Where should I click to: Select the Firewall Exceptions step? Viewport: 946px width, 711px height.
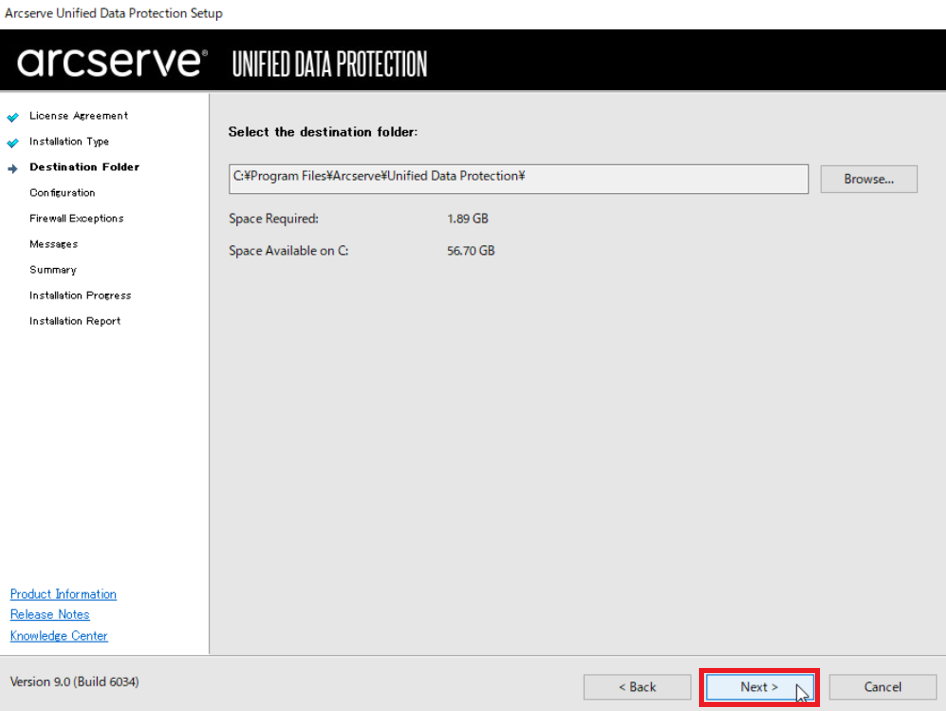76,218
